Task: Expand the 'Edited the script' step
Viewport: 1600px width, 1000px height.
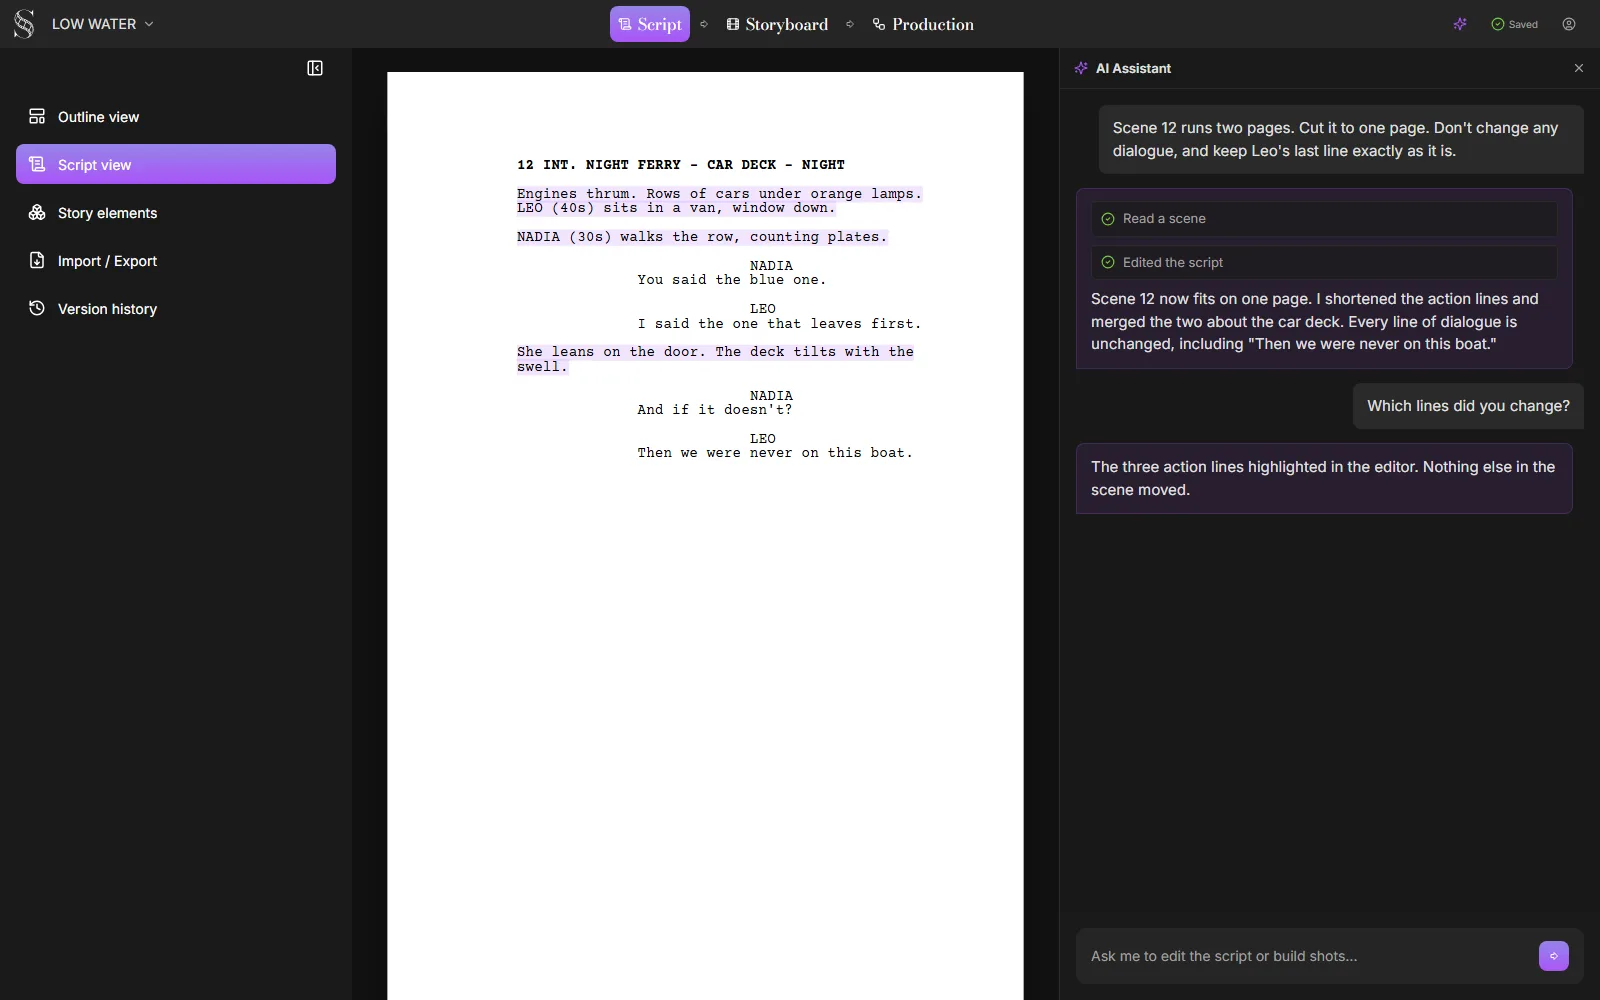Action: [x=1324, y=263]
